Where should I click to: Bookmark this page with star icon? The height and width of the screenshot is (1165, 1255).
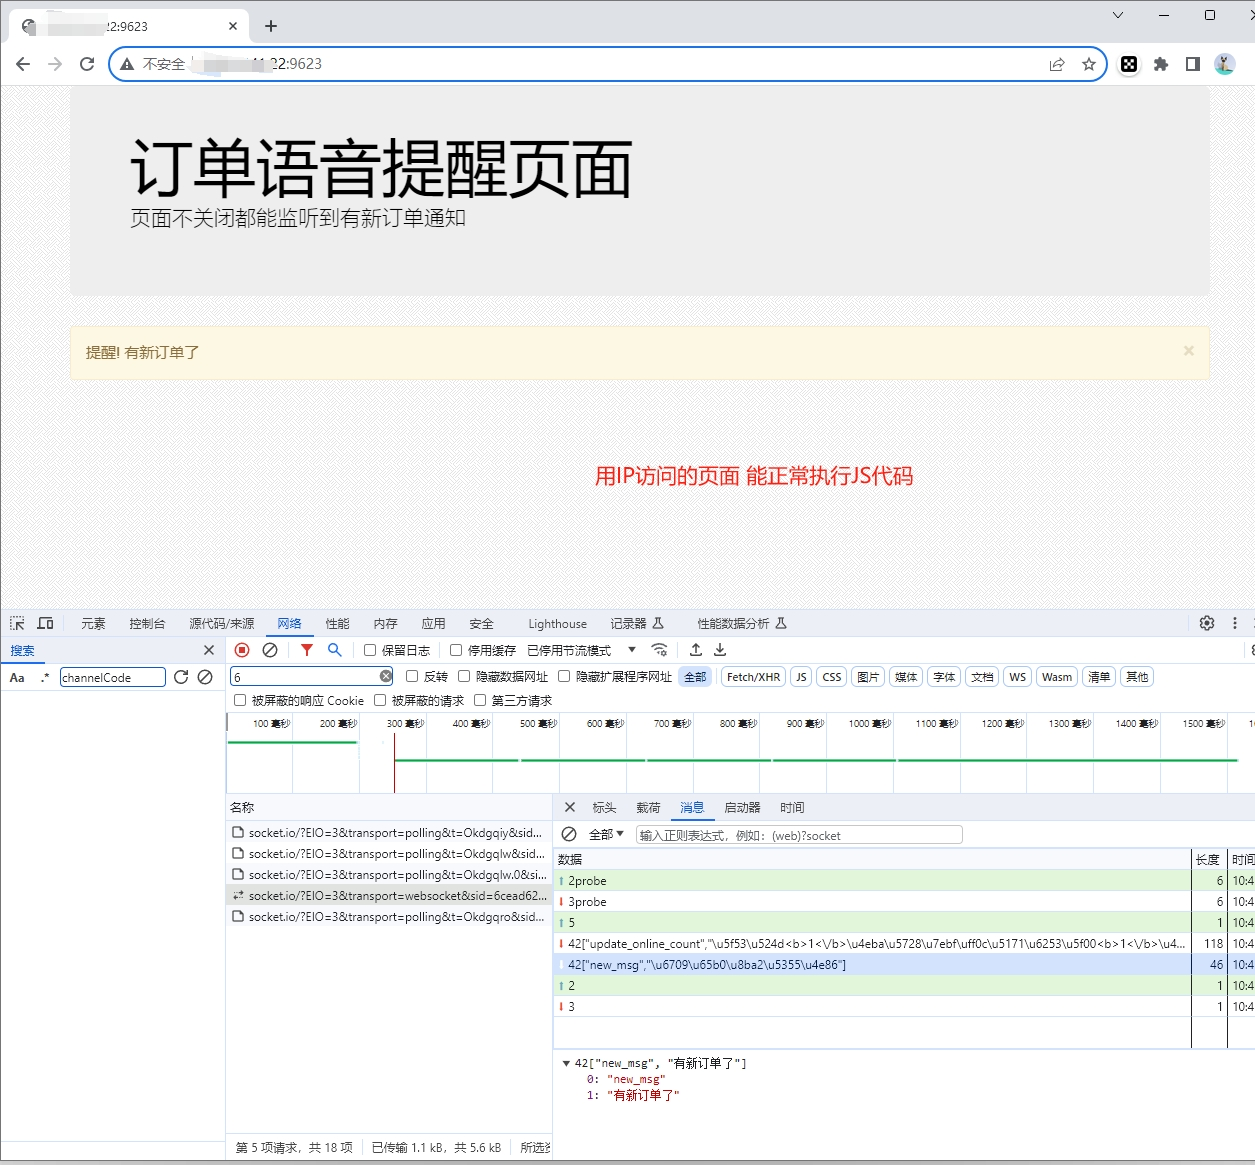click(1089, 64)
